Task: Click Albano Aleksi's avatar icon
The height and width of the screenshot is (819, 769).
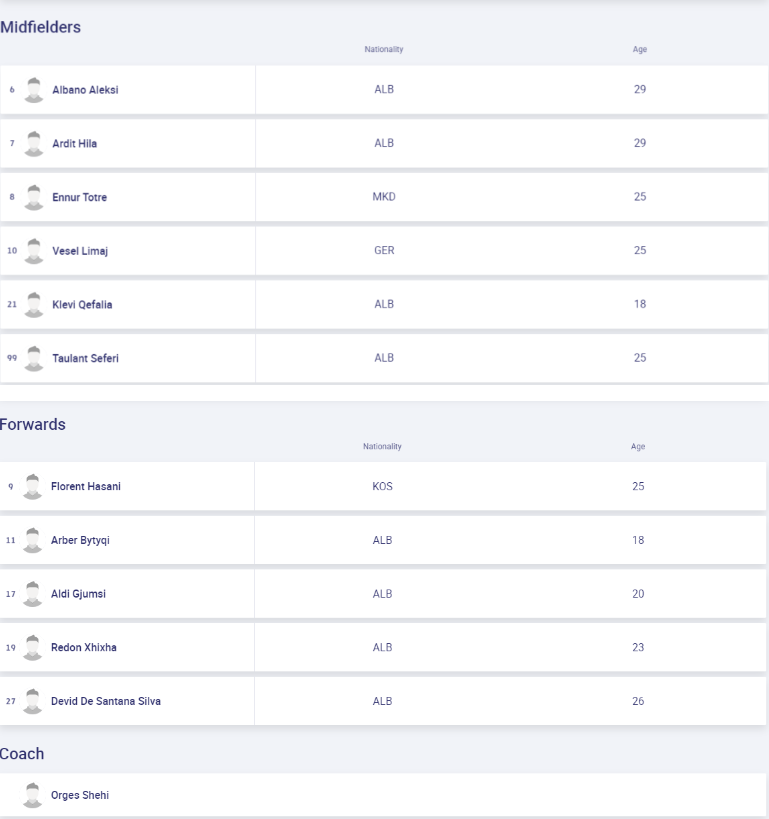Action: coord(34,89)
